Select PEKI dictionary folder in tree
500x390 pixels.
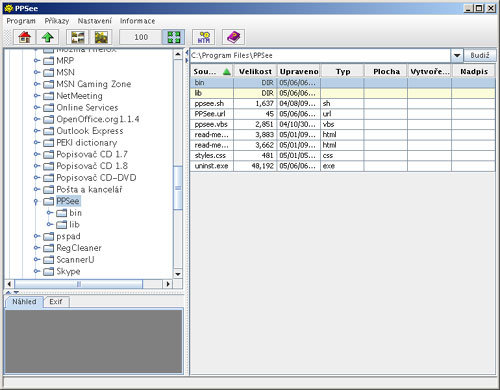pyautogui.click(x=87, y=143)
